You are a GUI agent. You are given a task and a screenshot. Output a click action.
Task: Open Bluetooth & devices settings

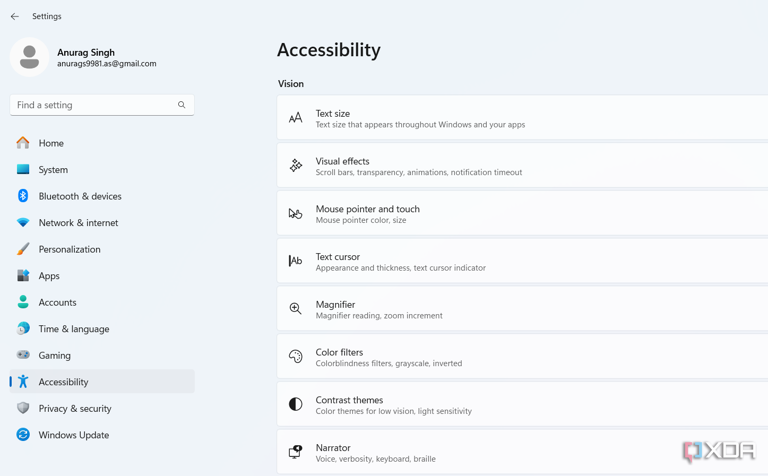coord(80,196)
